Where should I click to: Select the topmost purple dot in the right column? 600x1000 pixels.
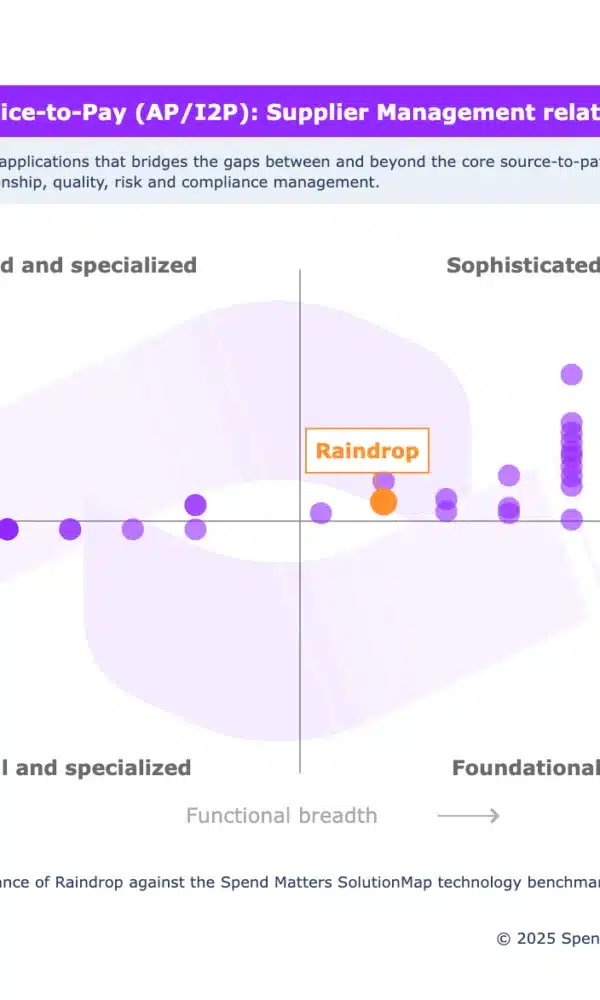click(571, 375)
